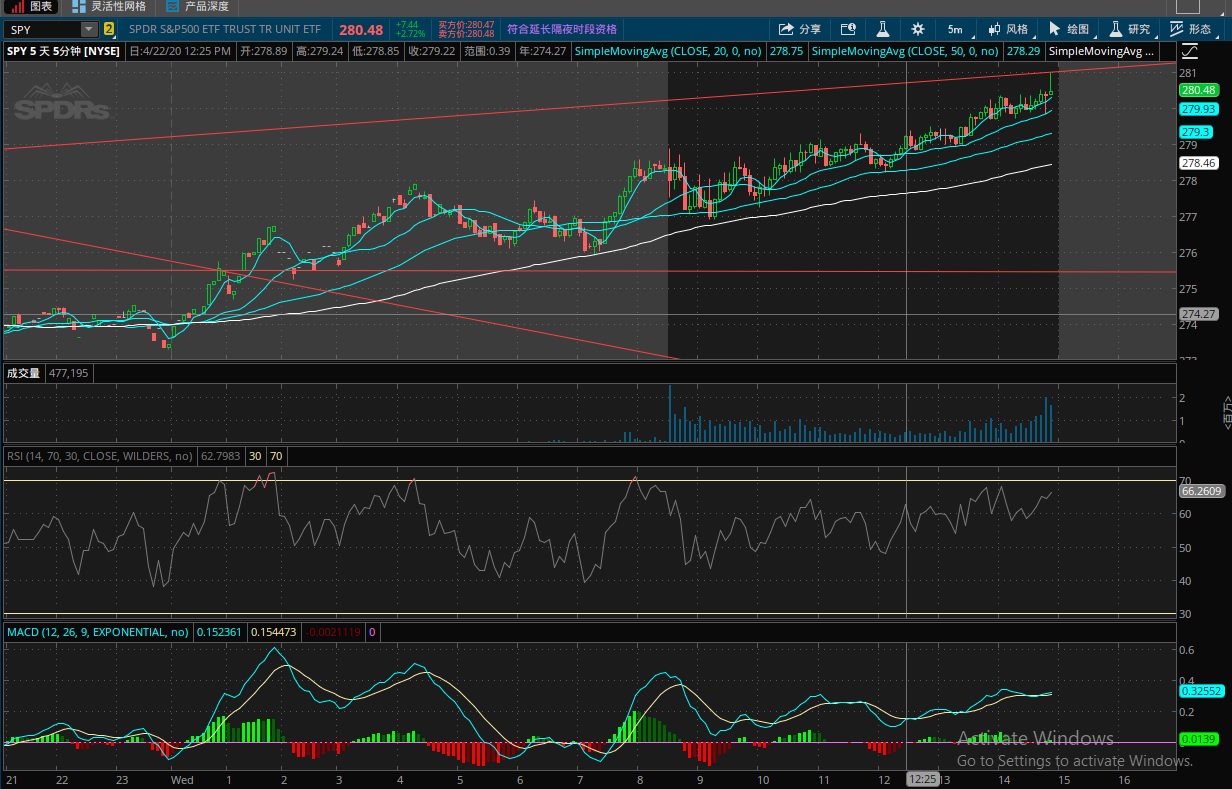The width and height of the screenshot is (1232, 789).
Task: Click the RSI (14, 70, 30, CLOSE, WILDERS, no) label
Action: [x=100, y=456]
